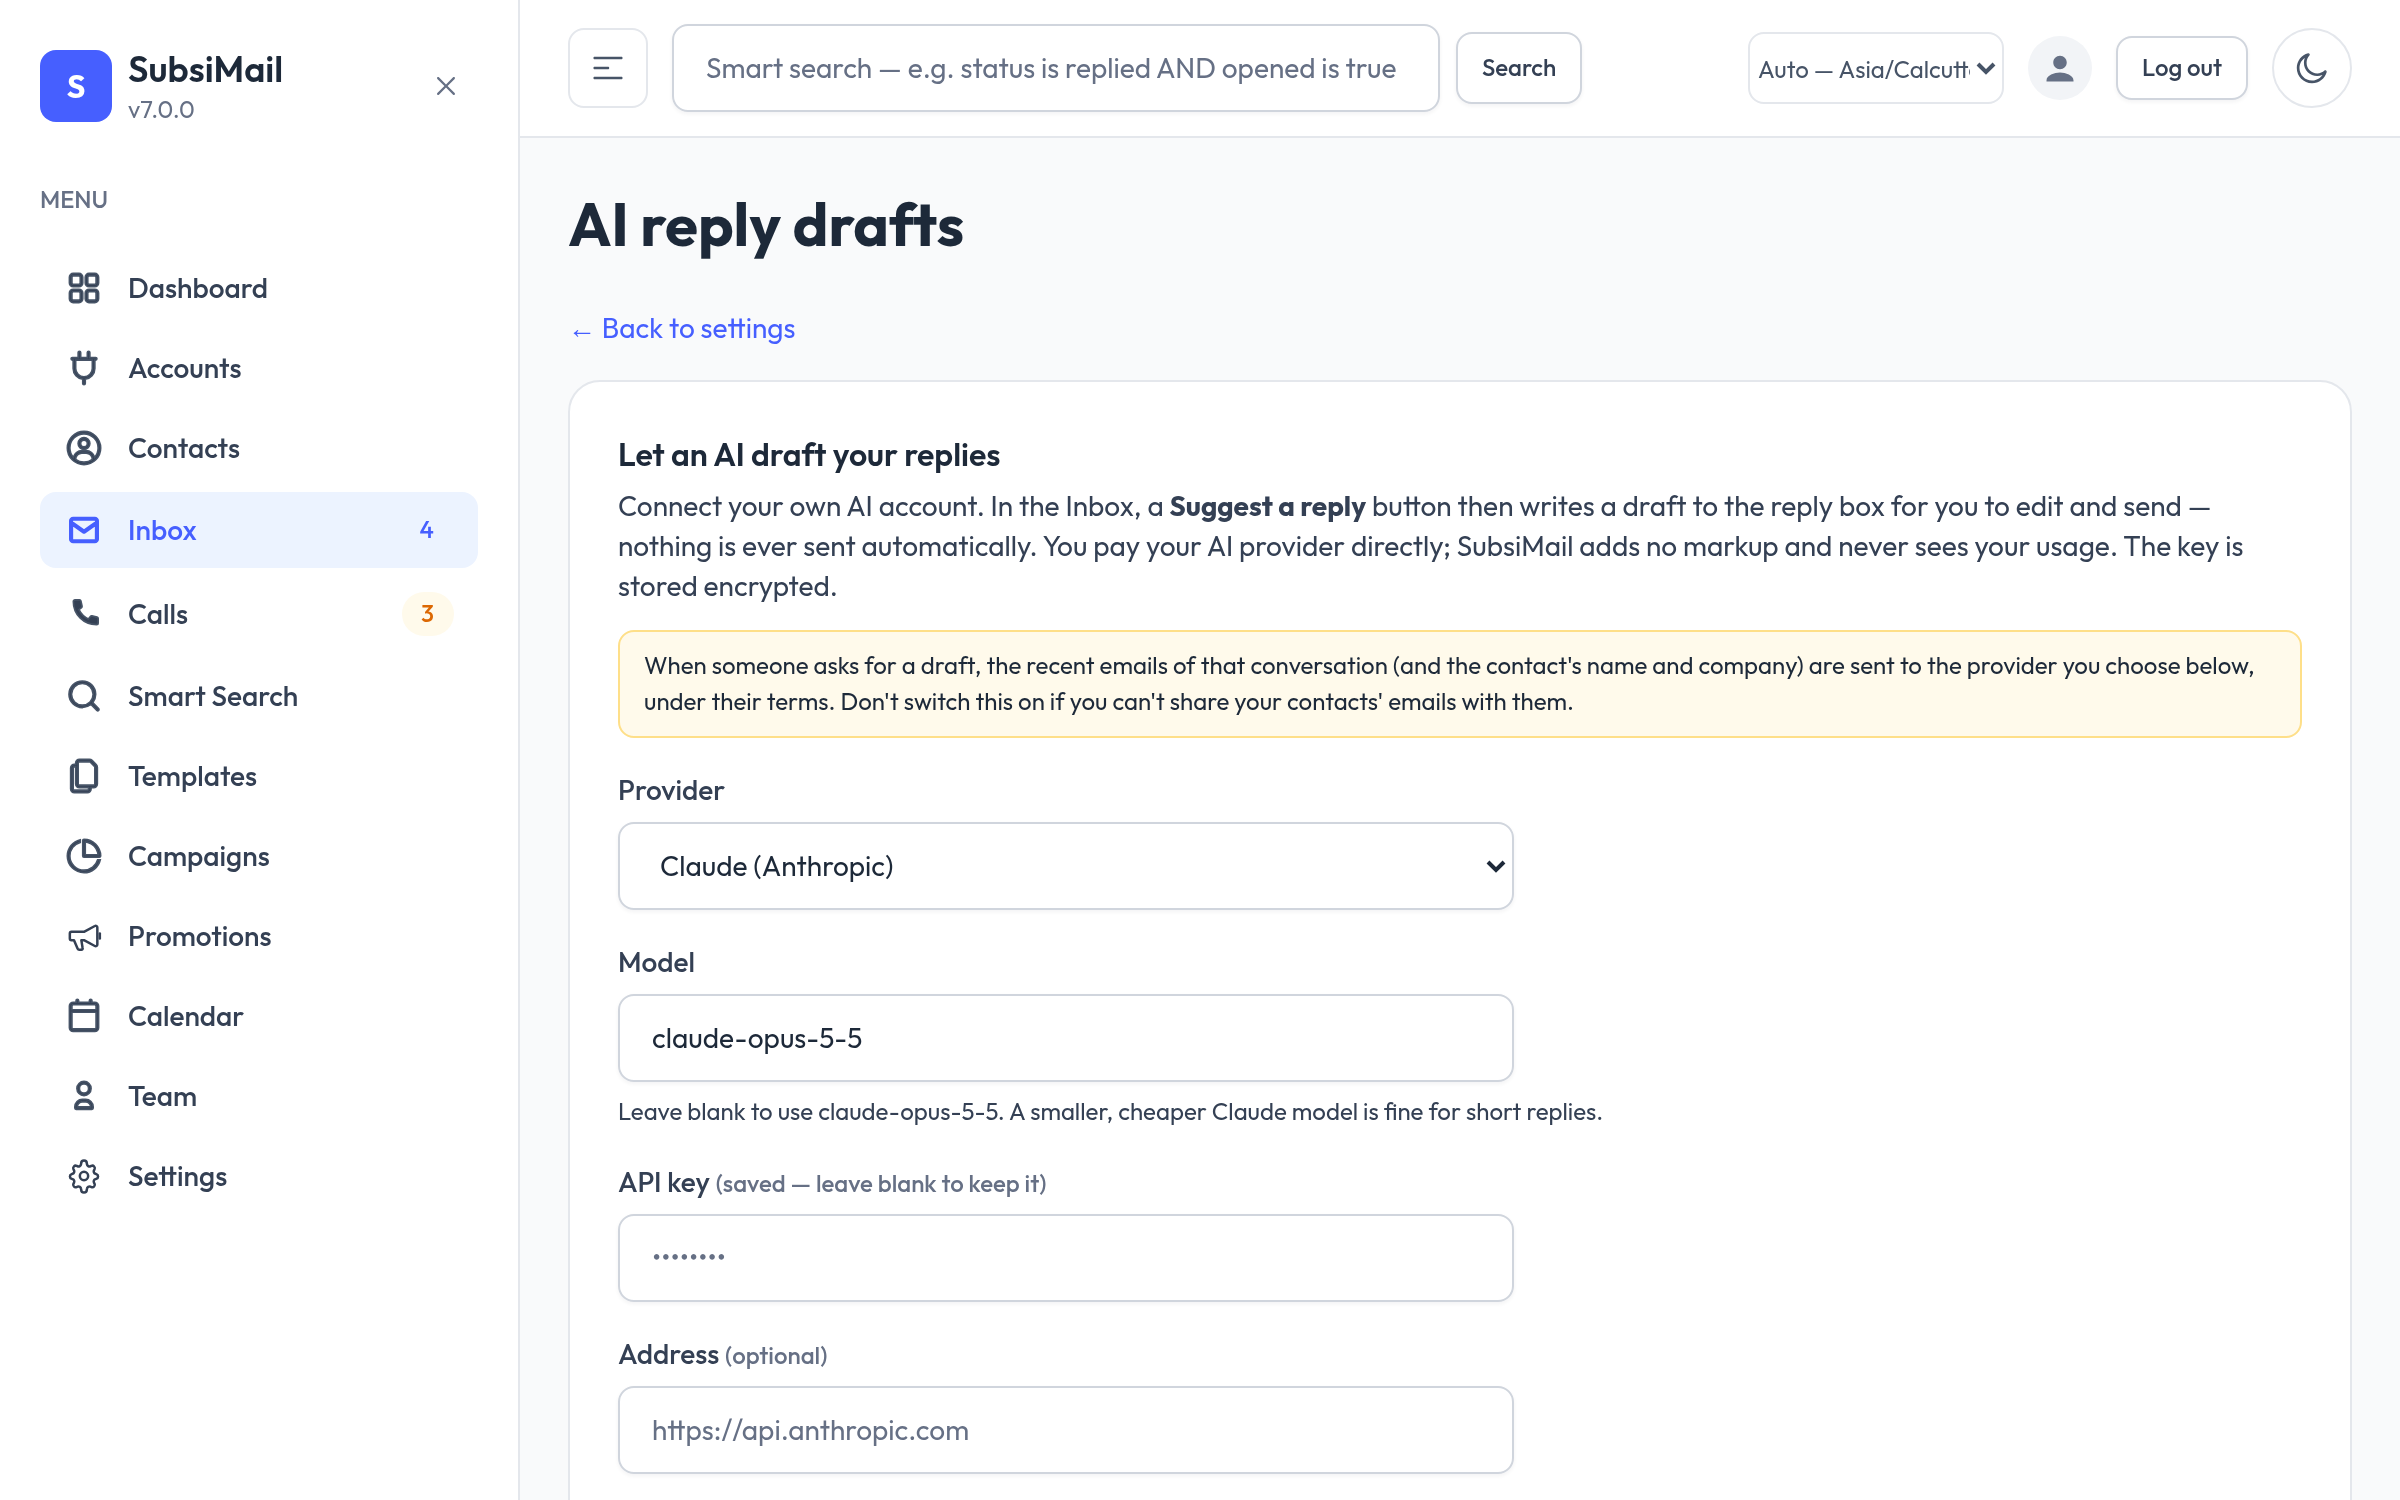The width and height of the screenshot is (2400, 1500).
Task: Open the Smart Search menu item
Action: [x=259, y=696]
